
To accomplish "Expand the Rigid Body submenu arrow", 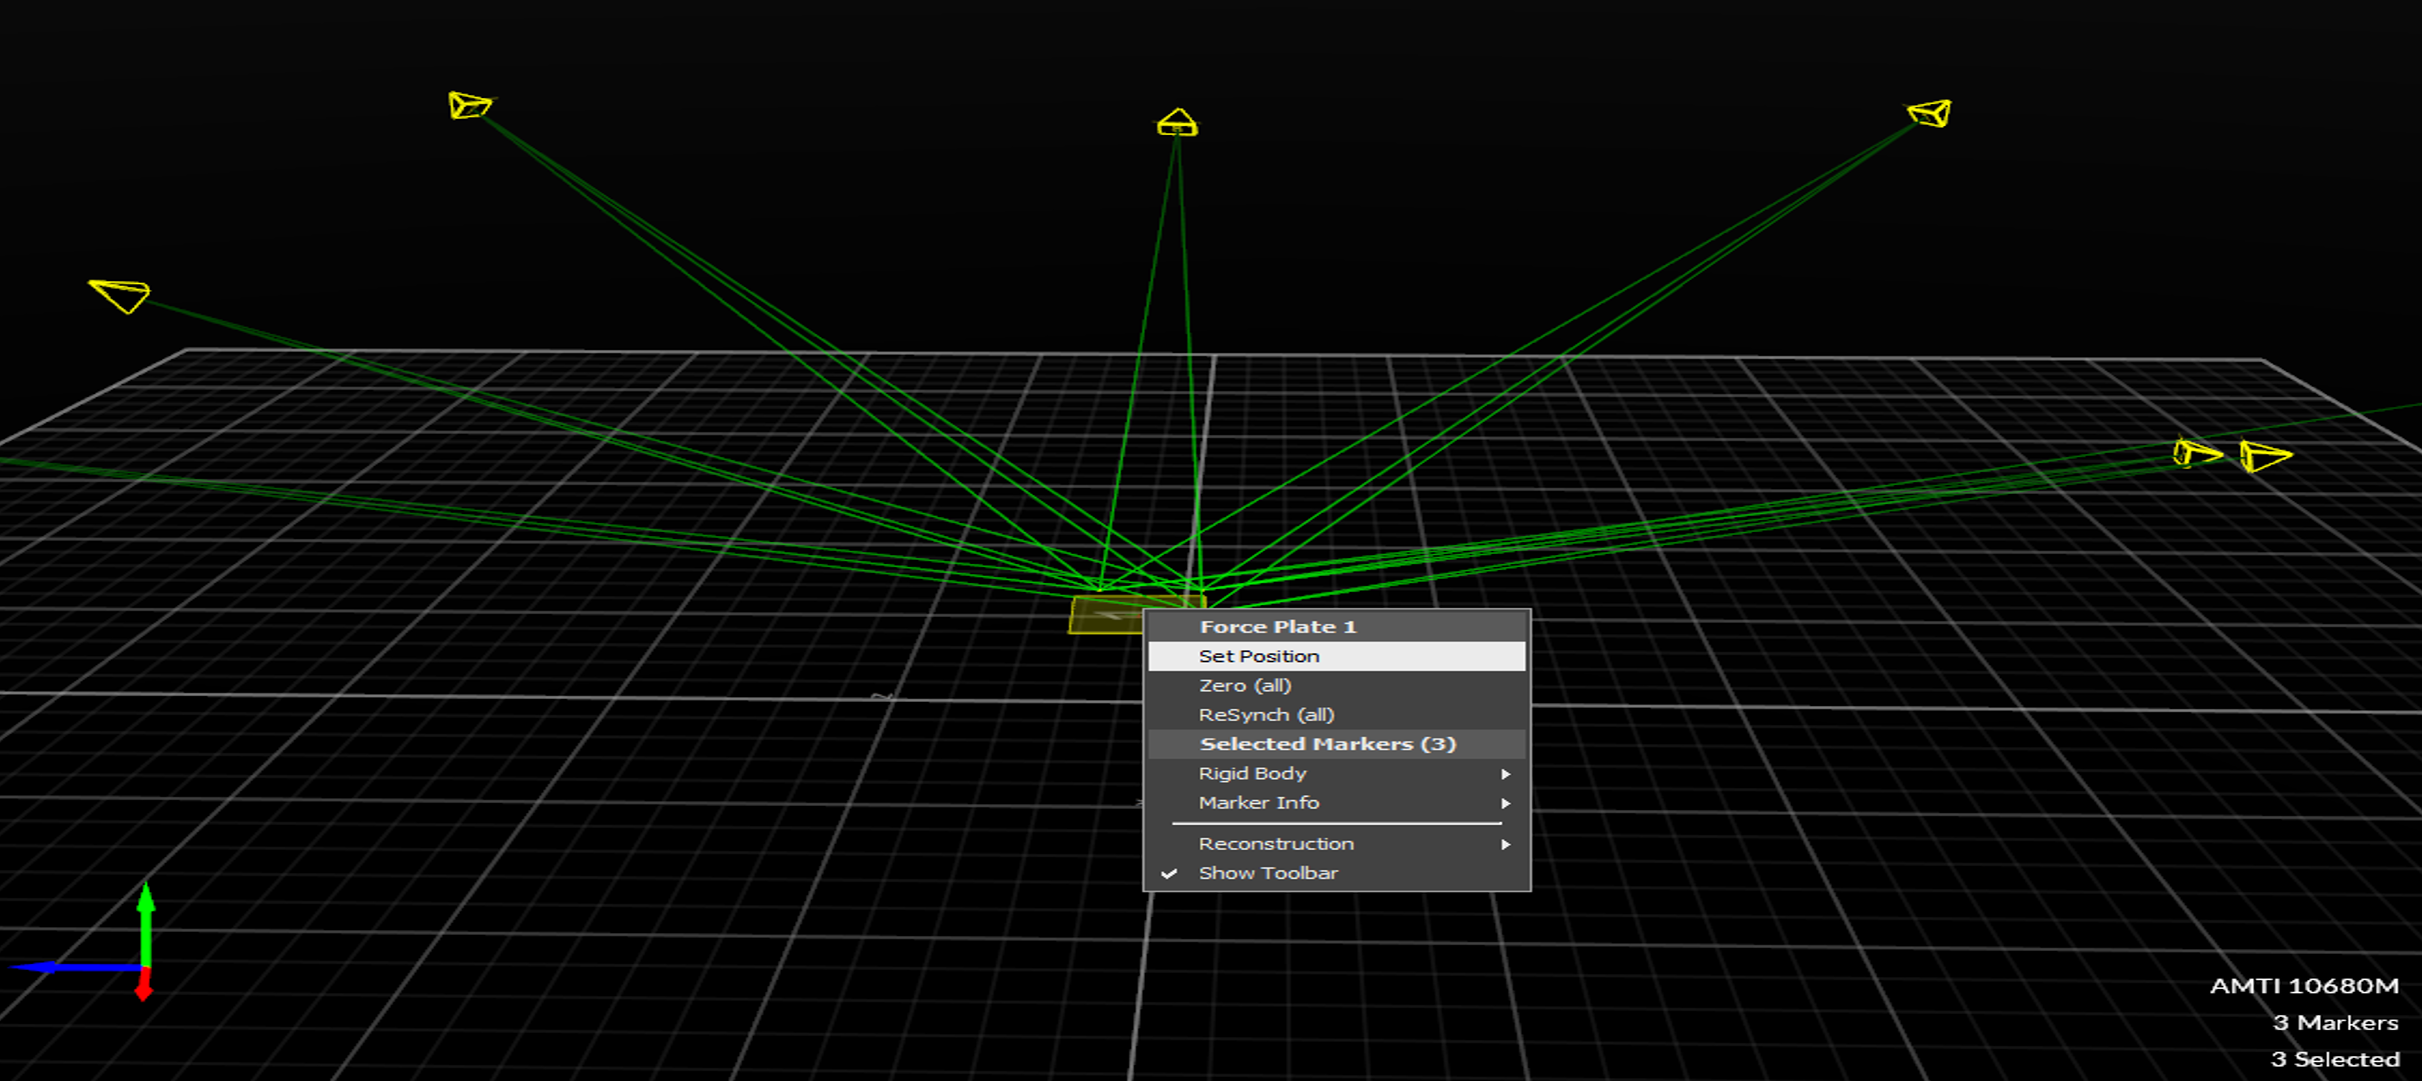I will (1505, 774).
